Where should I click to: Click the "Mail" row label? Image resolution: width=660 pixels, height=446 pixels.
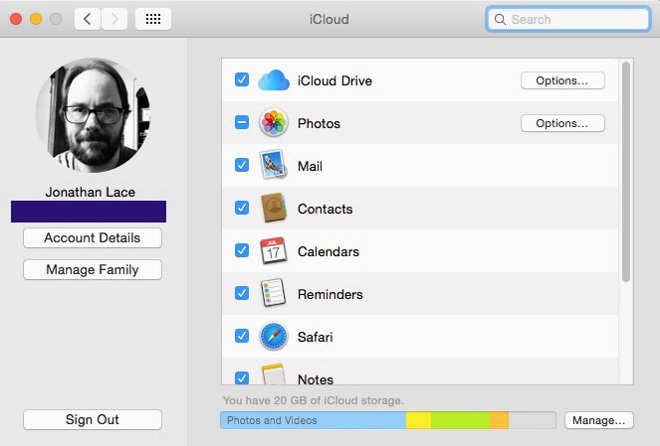(310, 166)
